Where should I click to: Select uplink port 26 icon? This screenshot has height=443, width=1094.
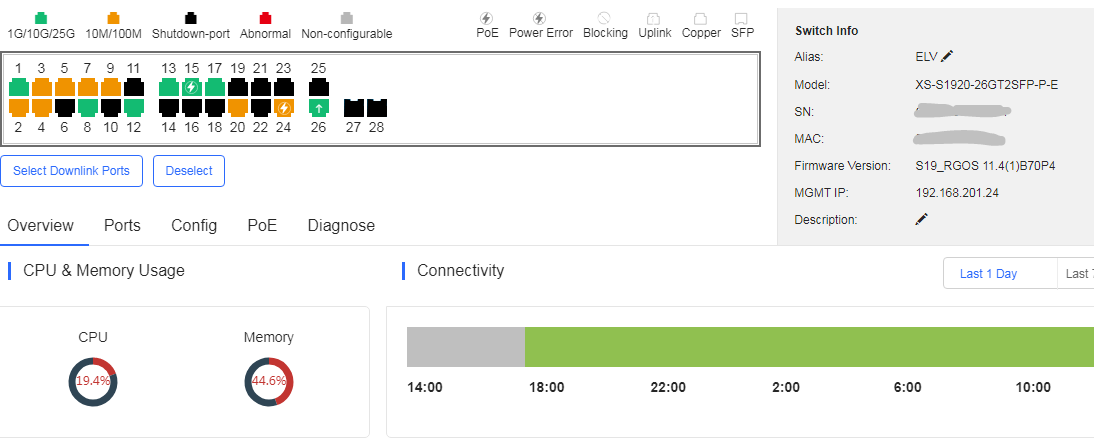pyautogui.click(x=318, y=107)
